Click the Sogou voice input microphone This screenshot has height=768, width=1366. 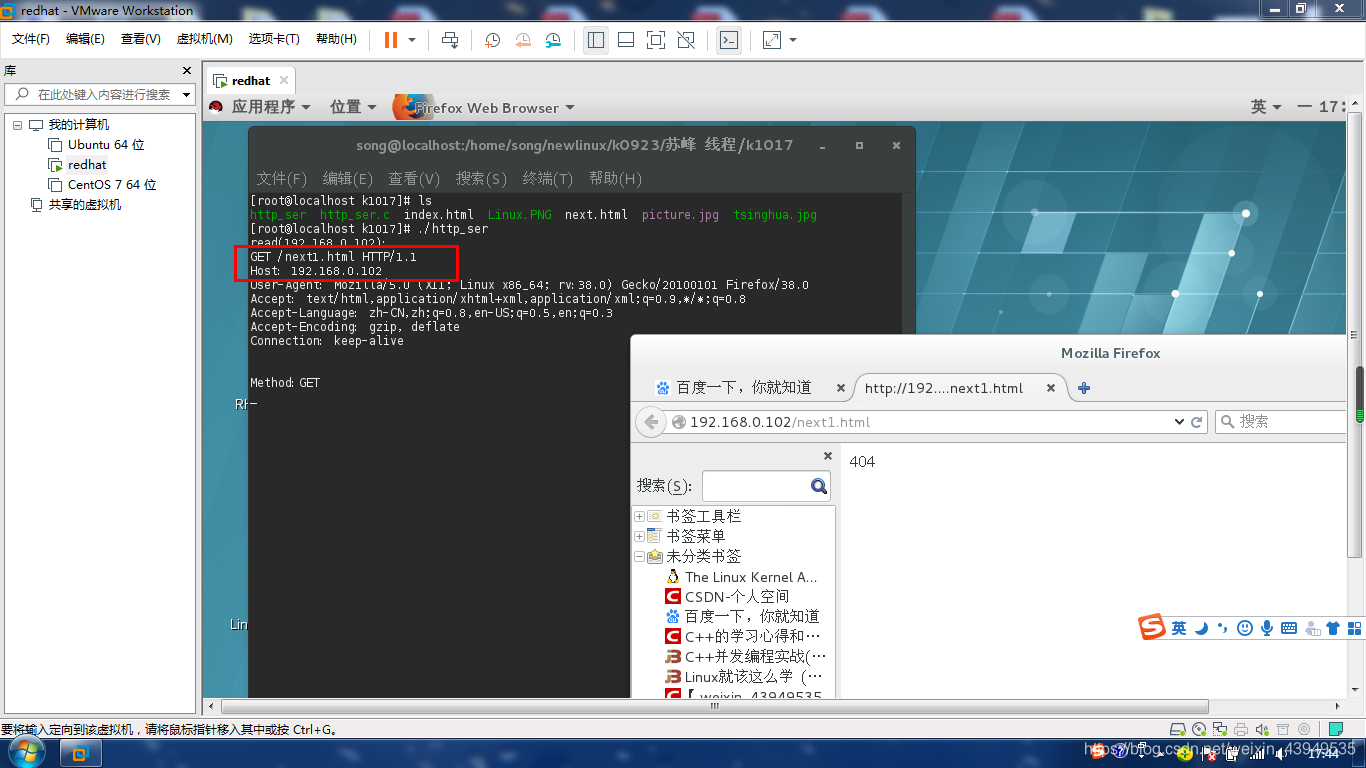pos(1267,628)
